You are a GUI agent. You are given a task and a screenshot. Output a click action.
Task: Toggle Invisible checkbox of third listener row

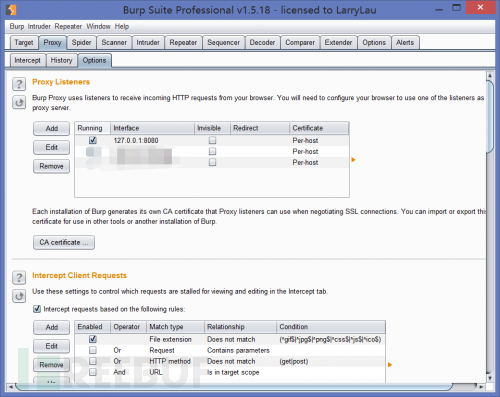pyautogui.click(x=212, y=162)
